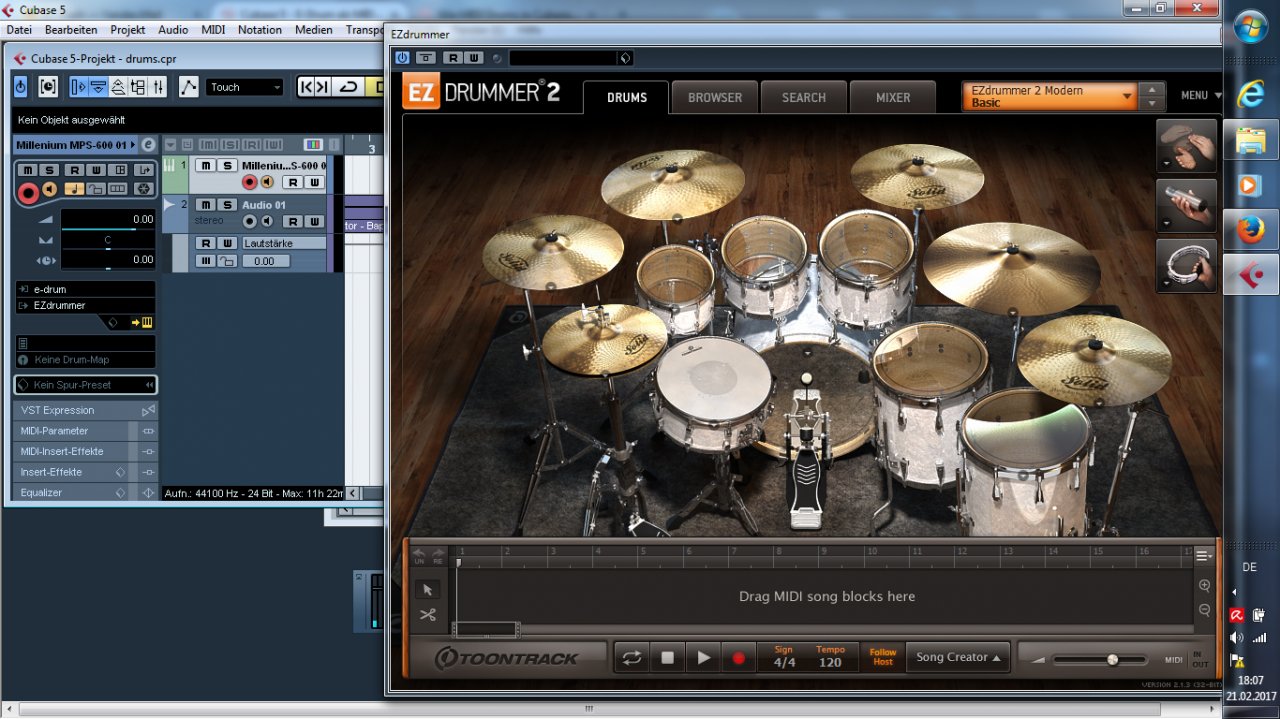Toggle delay compensation constraint button
The width and height of the screenshot is (1280, 719).
pos(47,87)
